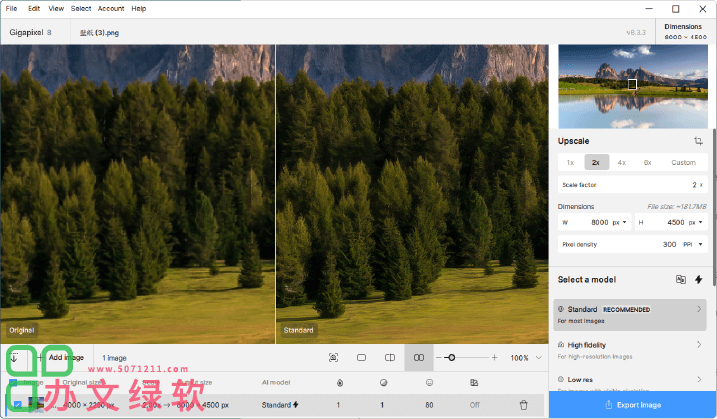Open the Help menu

pyautogui.click(x=139, y=8)
